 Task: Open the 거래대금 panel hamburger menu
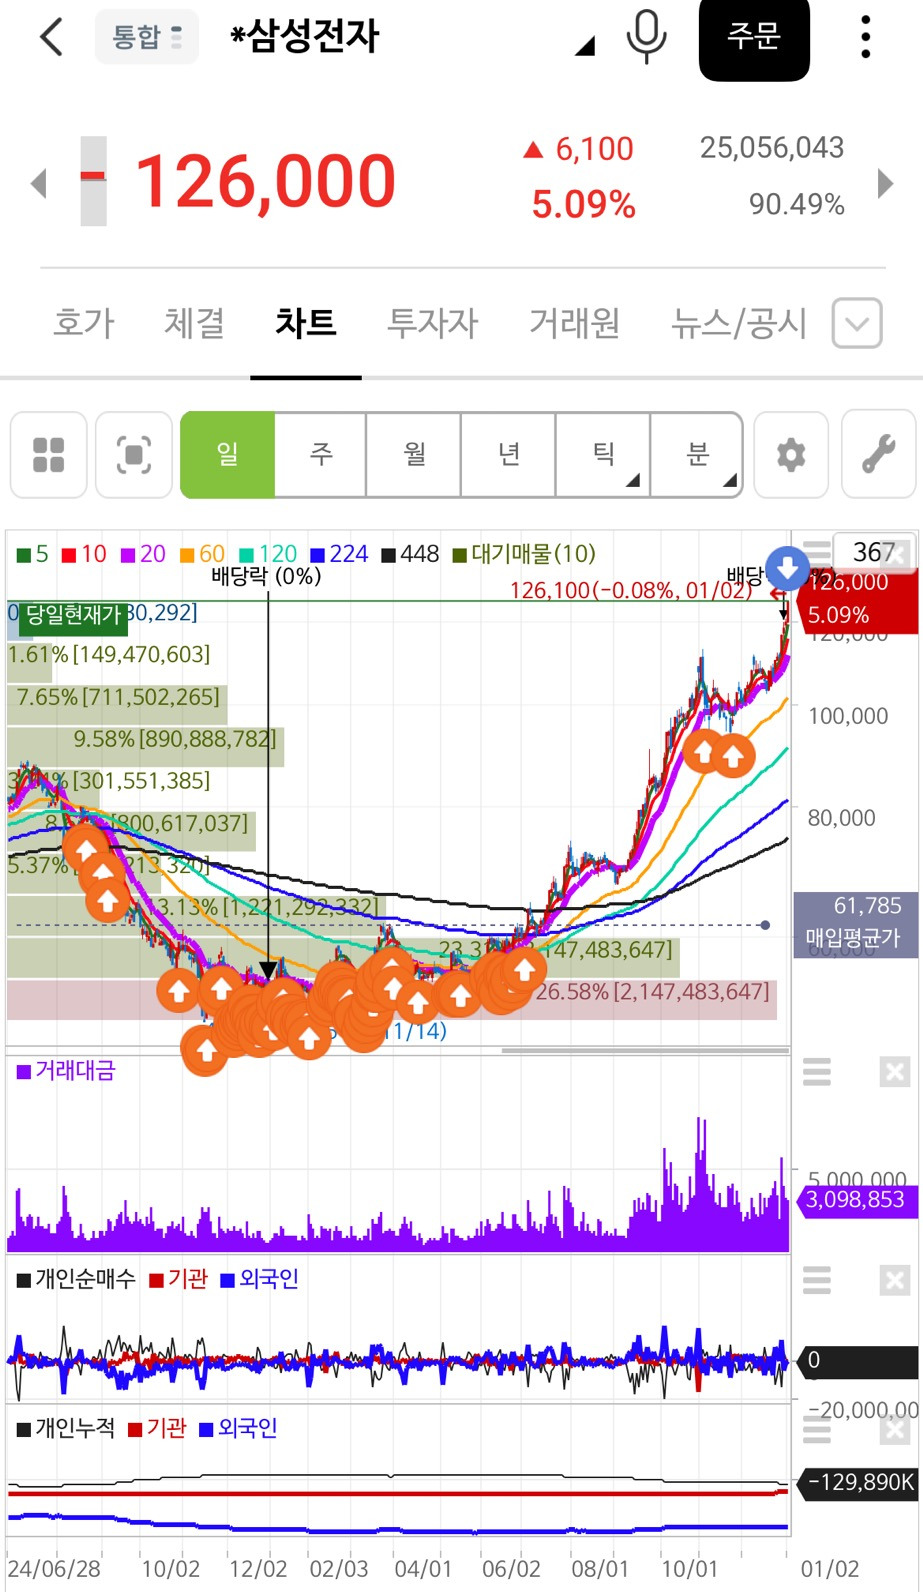[x=817, y=1072]
